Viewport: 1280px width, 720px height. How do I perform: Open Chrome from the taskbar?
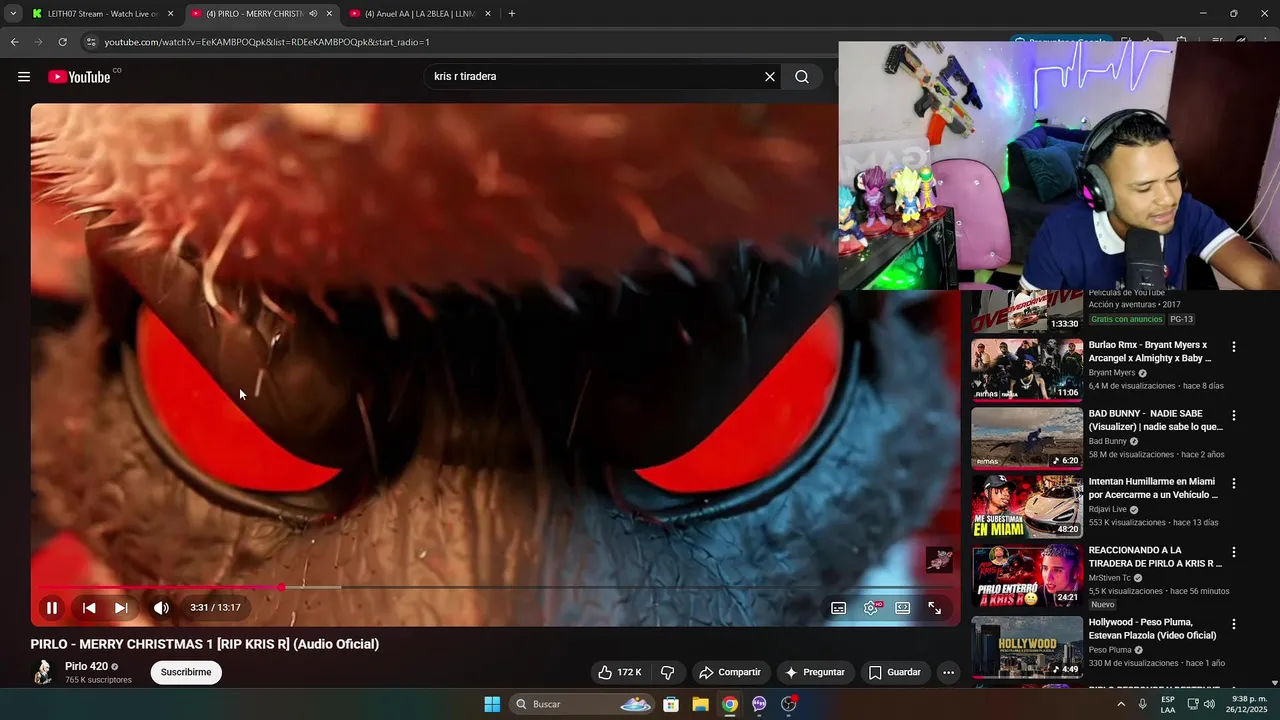(x=730, y=704)
